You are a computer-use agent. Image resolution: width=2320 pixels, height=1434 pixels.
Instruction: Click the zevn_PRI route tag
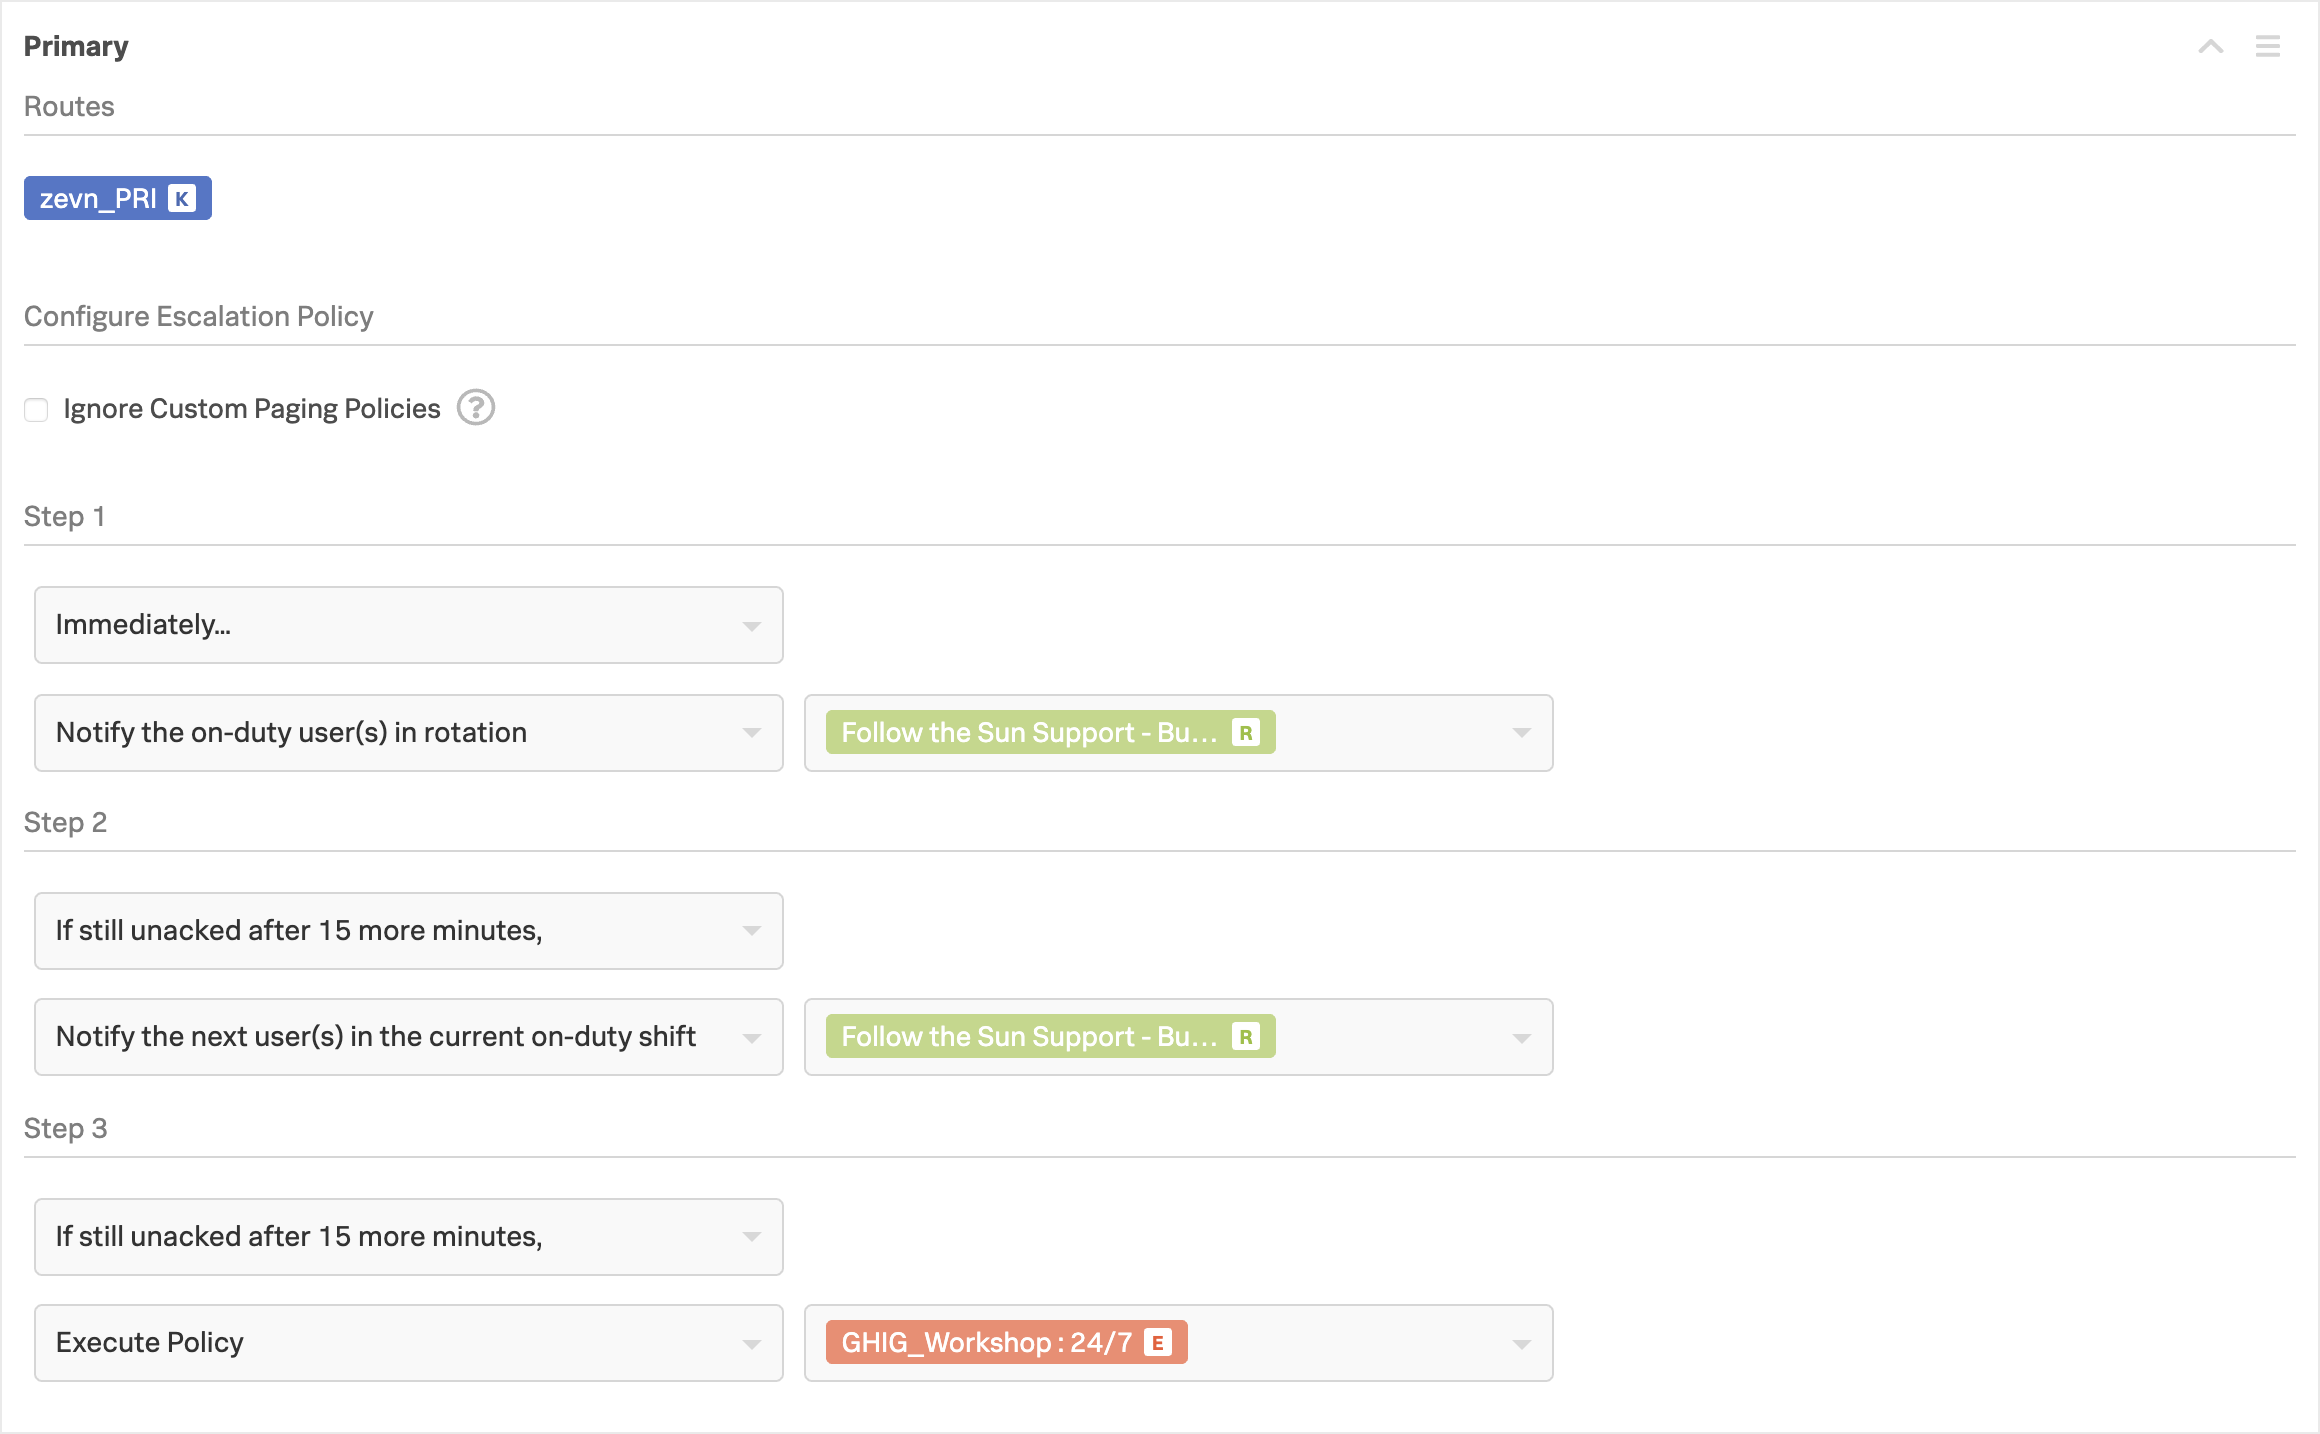pyautogui.click(x=98, y=199)
